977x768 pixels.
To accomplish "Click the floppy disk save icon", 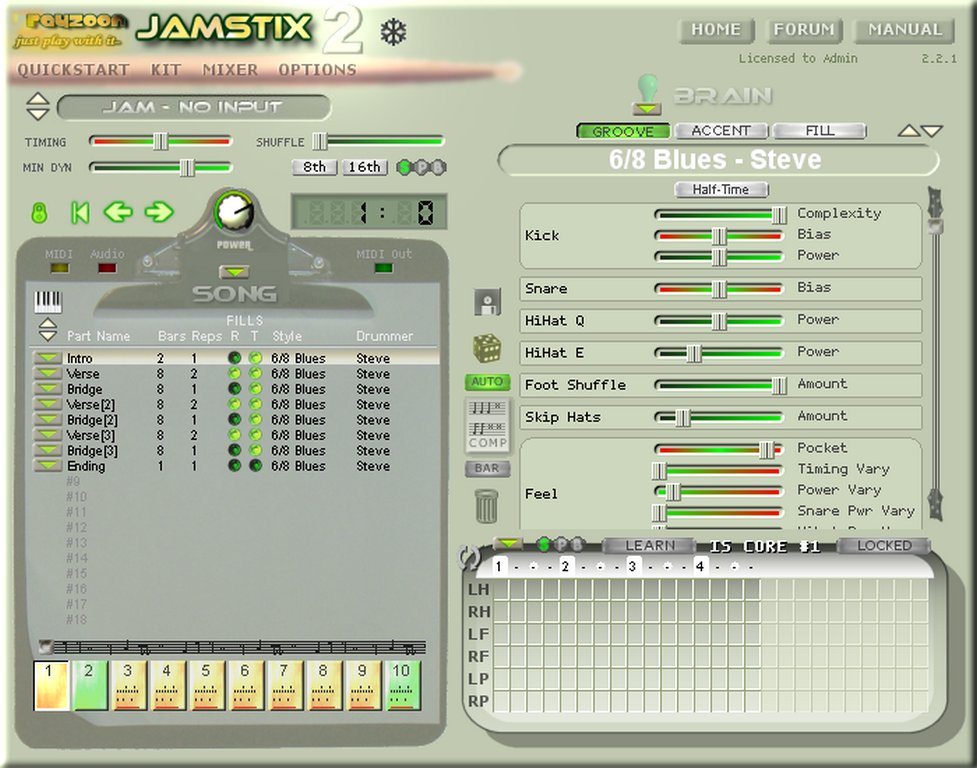I will [x=487, y=302].
